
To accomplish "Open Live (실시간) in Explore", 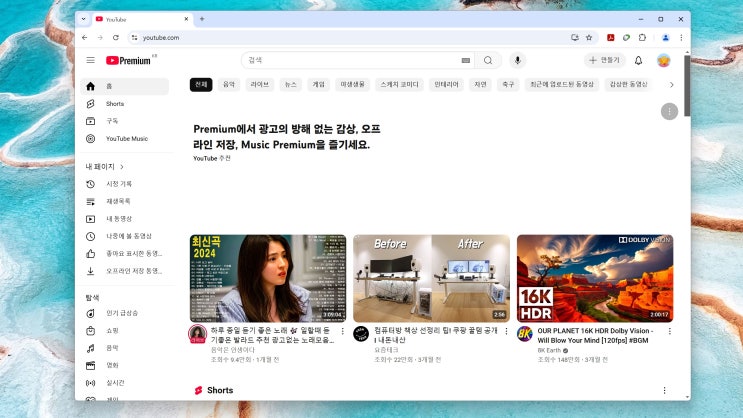I will click(124, 383).
